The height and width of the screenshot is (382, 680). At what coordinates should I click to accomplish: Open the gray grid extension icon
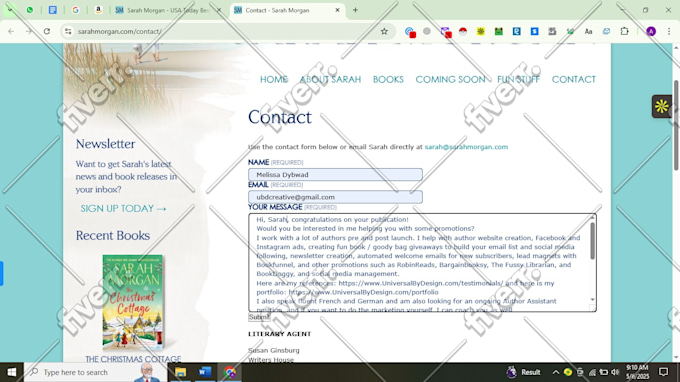[552, 31]
